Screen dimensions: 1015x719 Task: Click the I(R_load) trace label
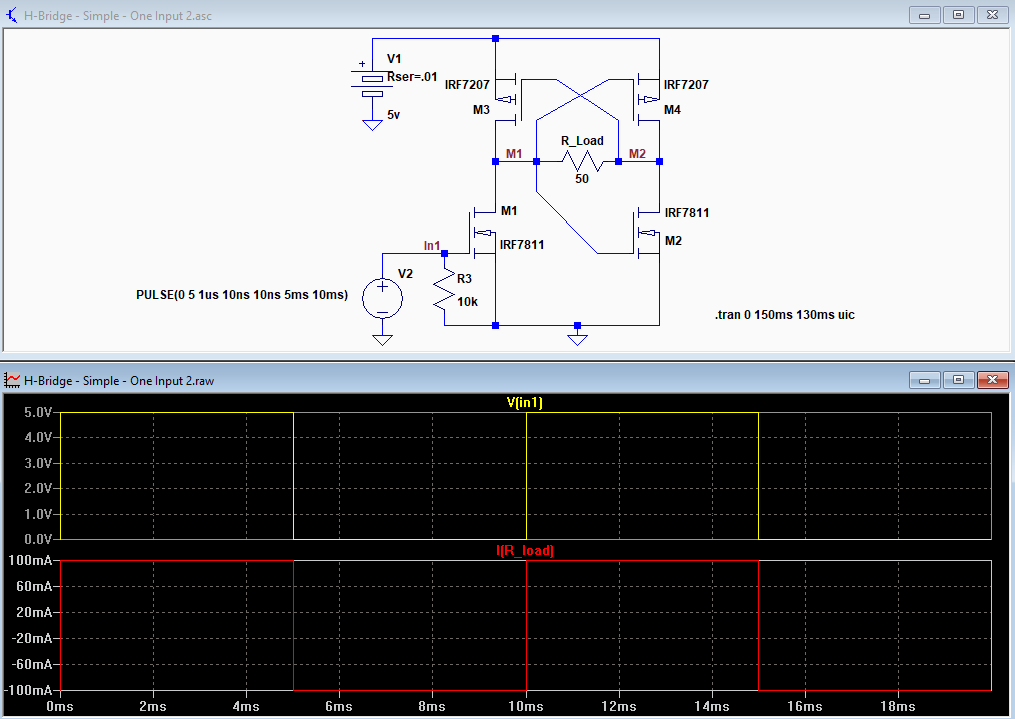[x=525, y=551]
